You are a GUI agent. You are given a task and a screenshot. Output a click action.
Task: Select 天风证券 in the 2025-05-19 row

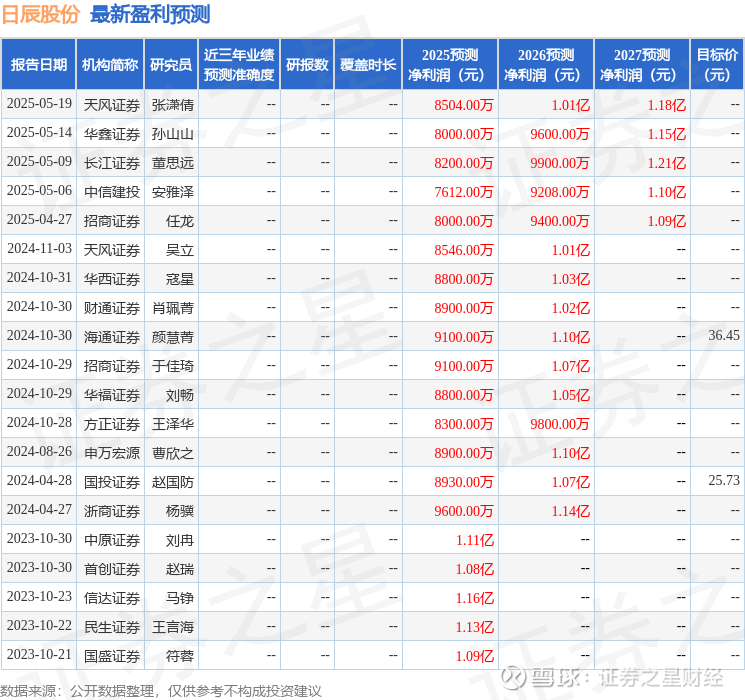[112, 105]
